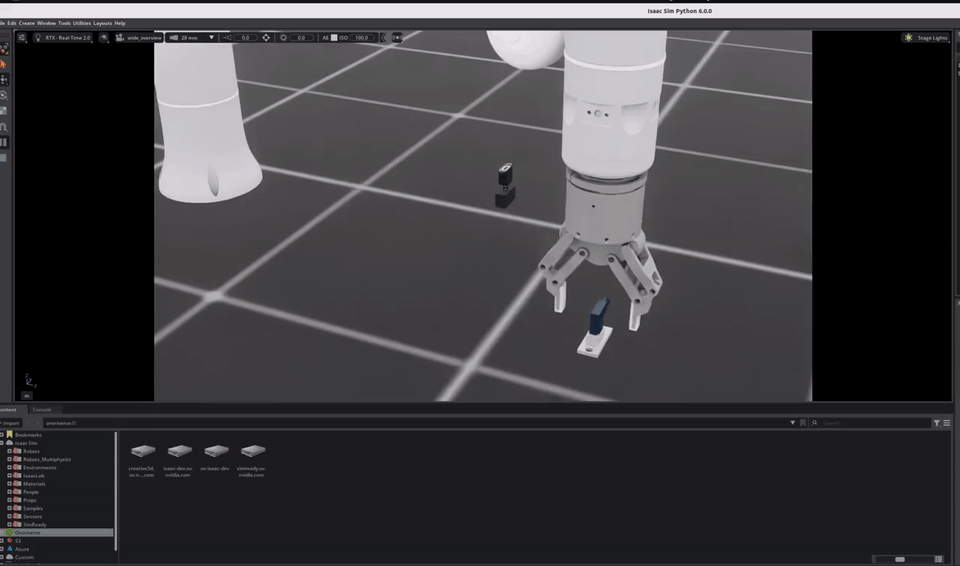Click the streaming broadcast icon in viewport toolbar
Screen dimensions: 960x566
click(x=397, y=37)
